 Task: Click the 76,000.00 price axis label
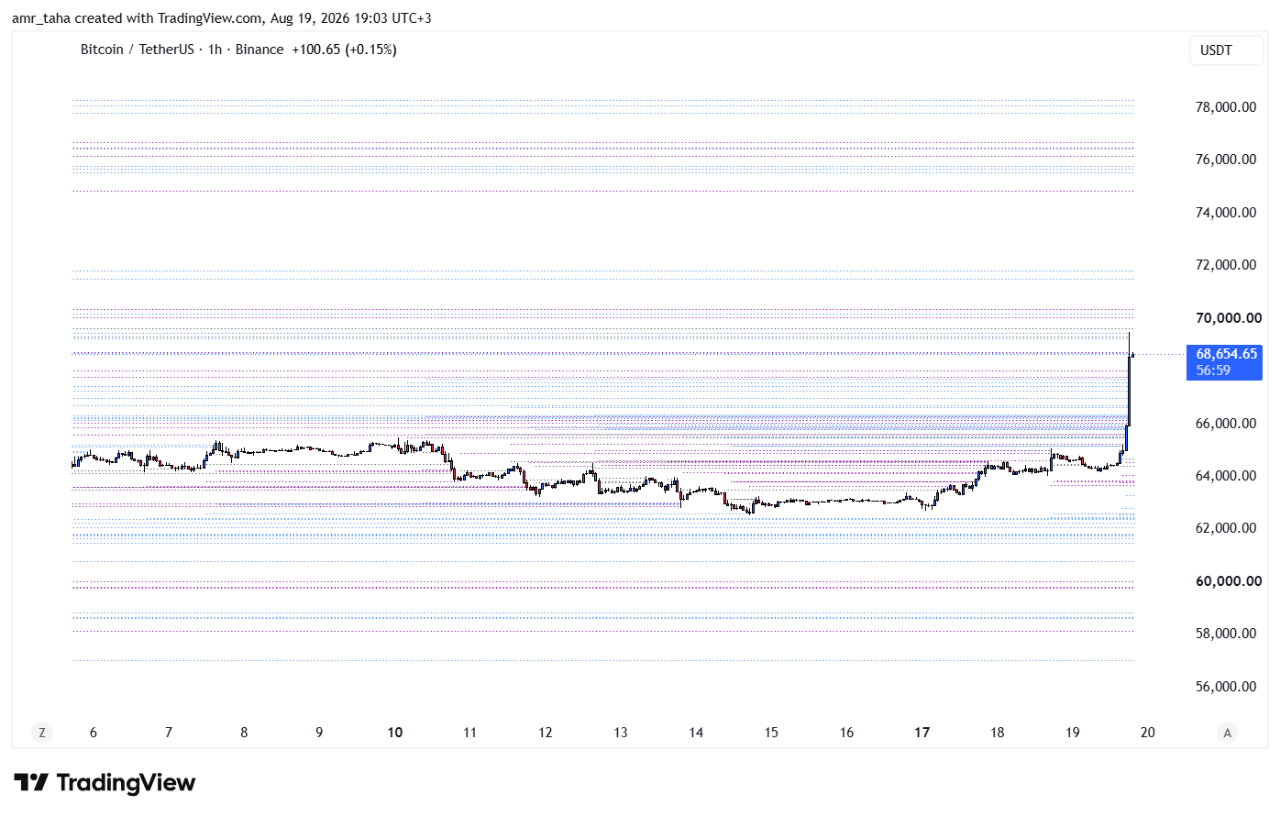(x=1226, y=159)
